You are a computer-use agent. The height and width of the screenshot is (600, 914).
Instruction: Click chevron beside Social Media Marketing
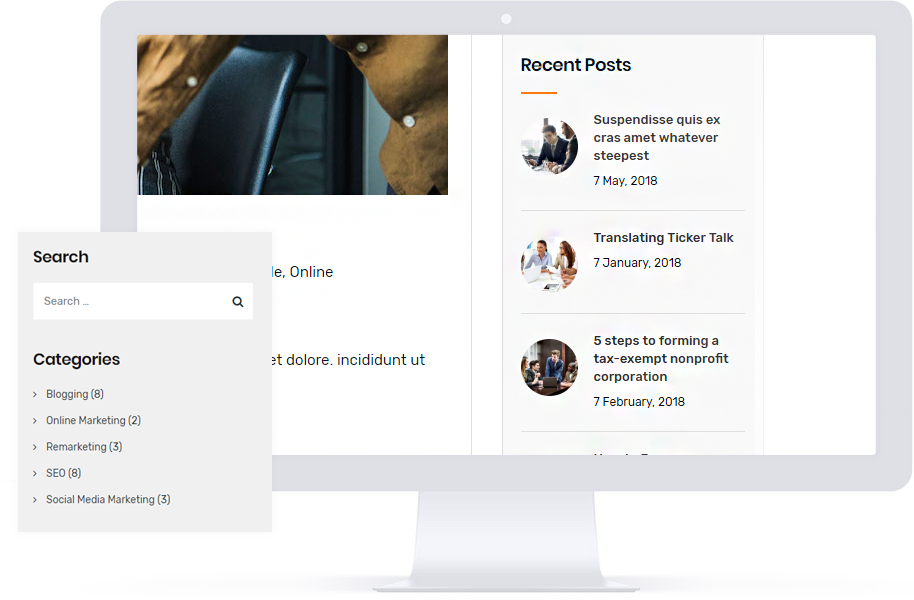35,500
